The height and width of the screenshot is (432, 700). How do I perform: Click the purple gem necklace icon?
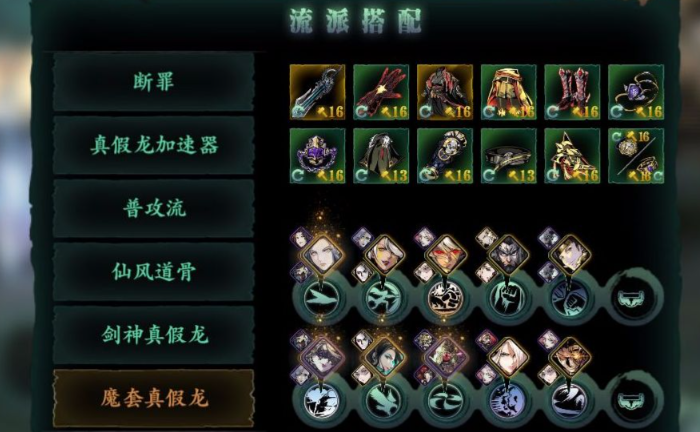(636, 92)
